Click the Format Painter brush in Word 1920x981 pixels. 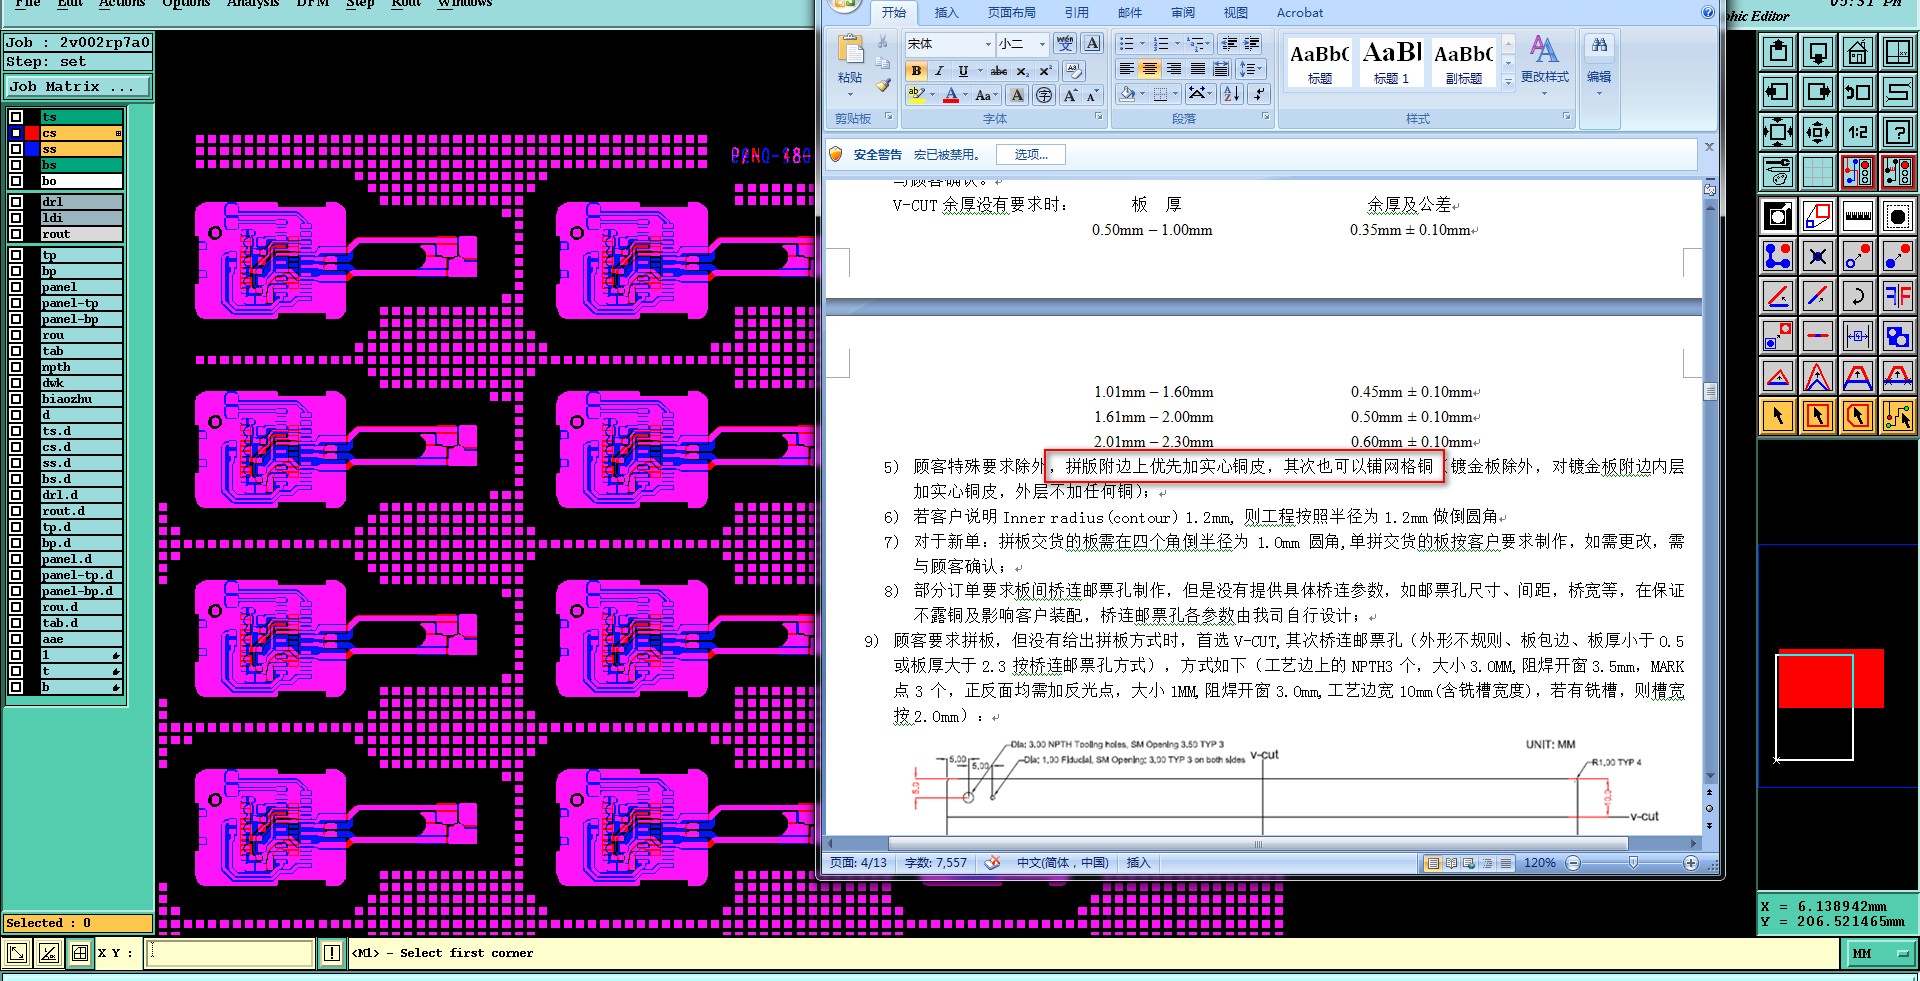pos(882,86)
